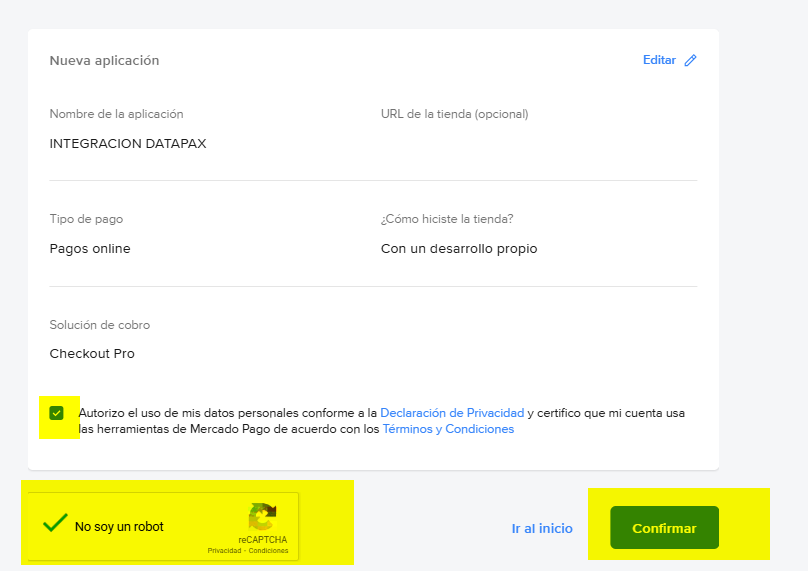This screenshot has width=808, height=571.
Task: Click the "Pagos online" payment type value
Action: (x=90, y=248)
